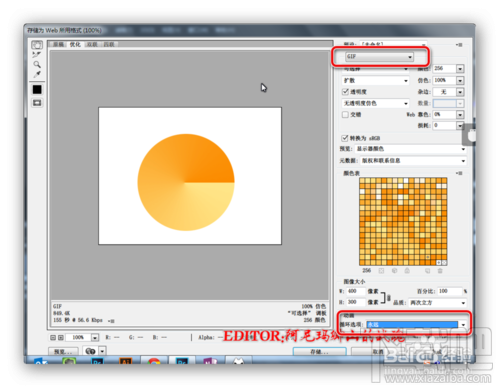
Task: Open the 品质 两次立方 quality dropdown
Action: 437,303
